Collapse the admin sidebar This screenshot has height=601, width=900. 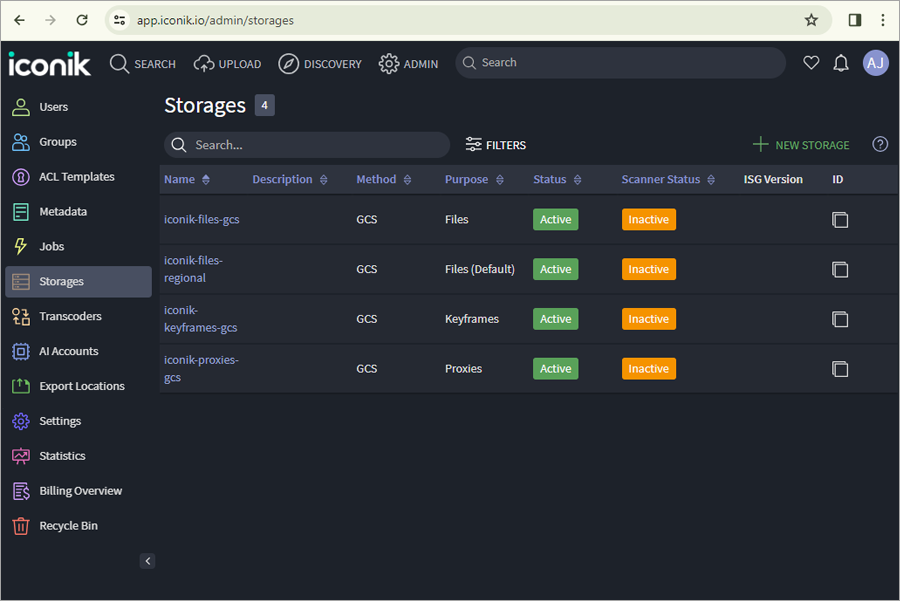point(148,561)
